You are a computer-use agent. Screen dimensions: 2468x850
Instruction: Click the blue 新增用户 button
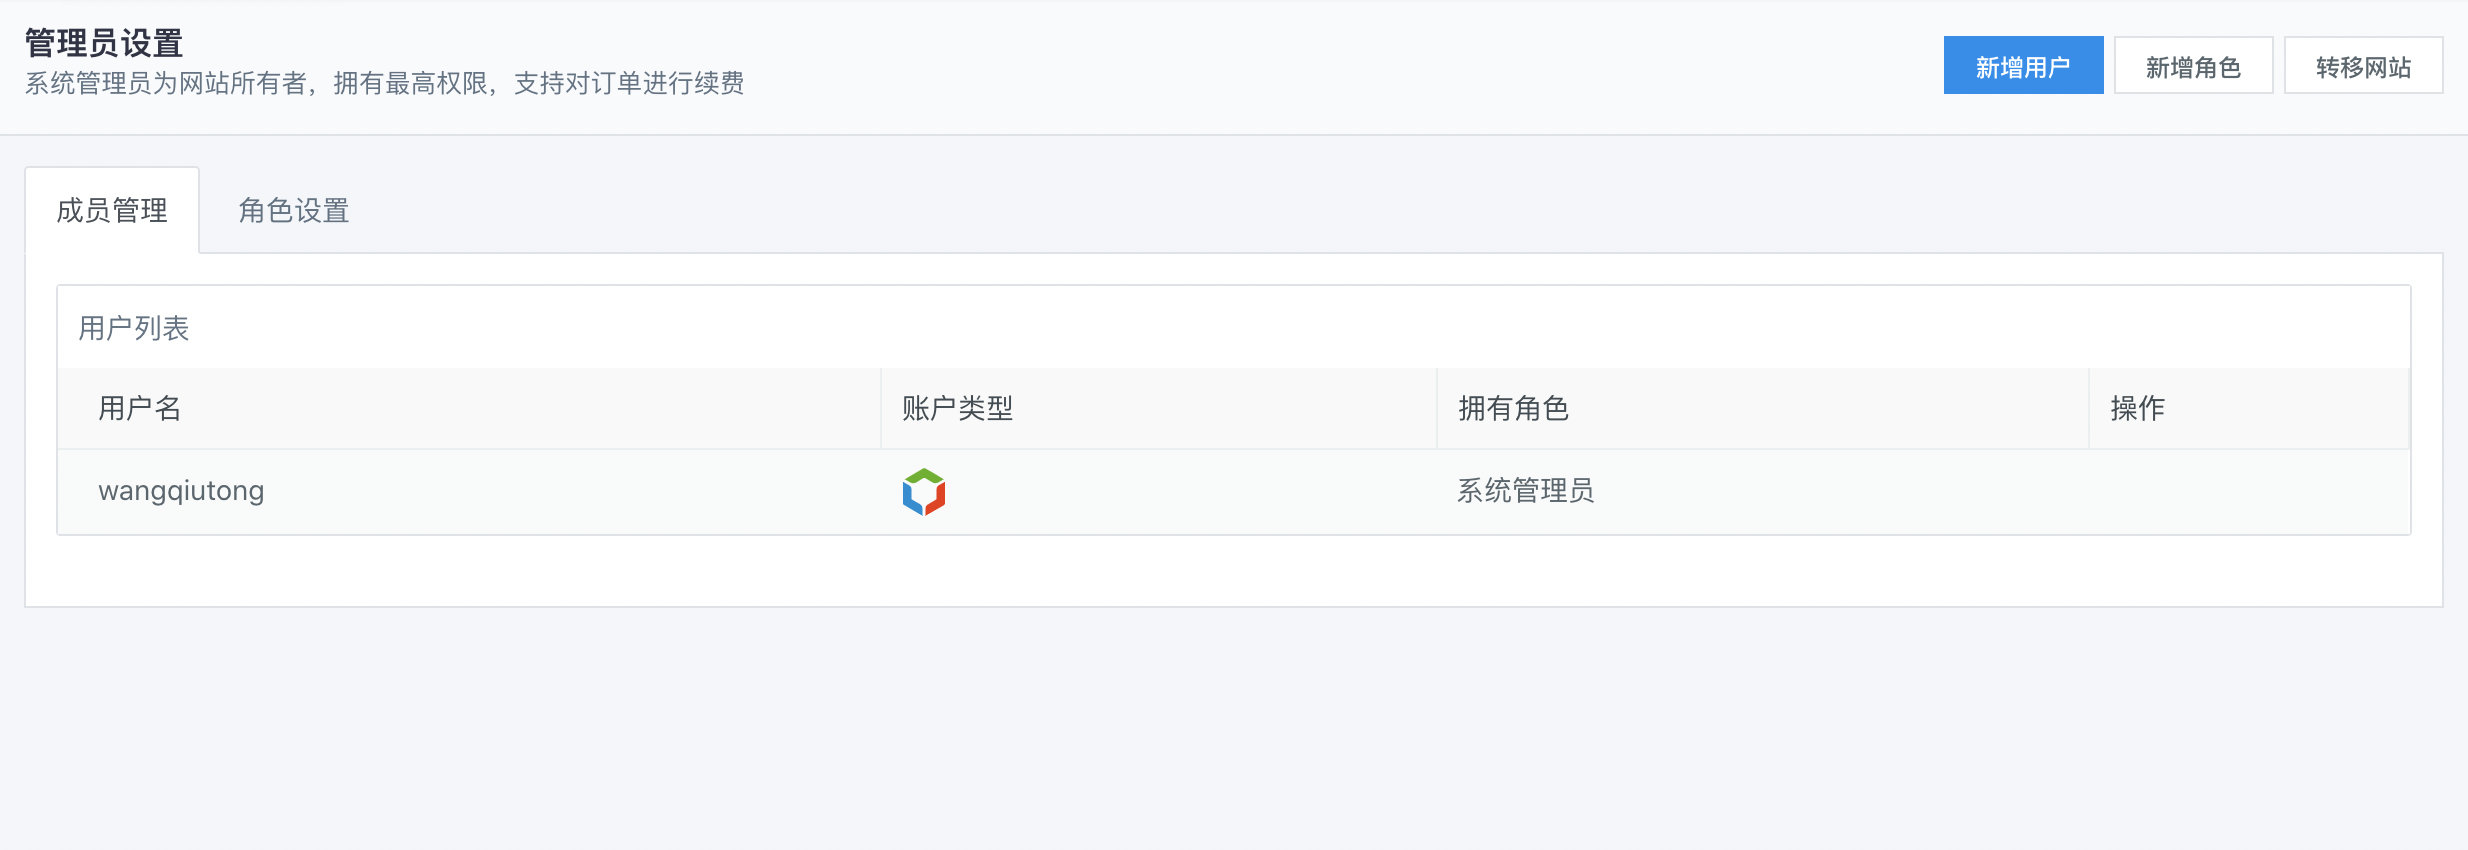coord(2023,66)
